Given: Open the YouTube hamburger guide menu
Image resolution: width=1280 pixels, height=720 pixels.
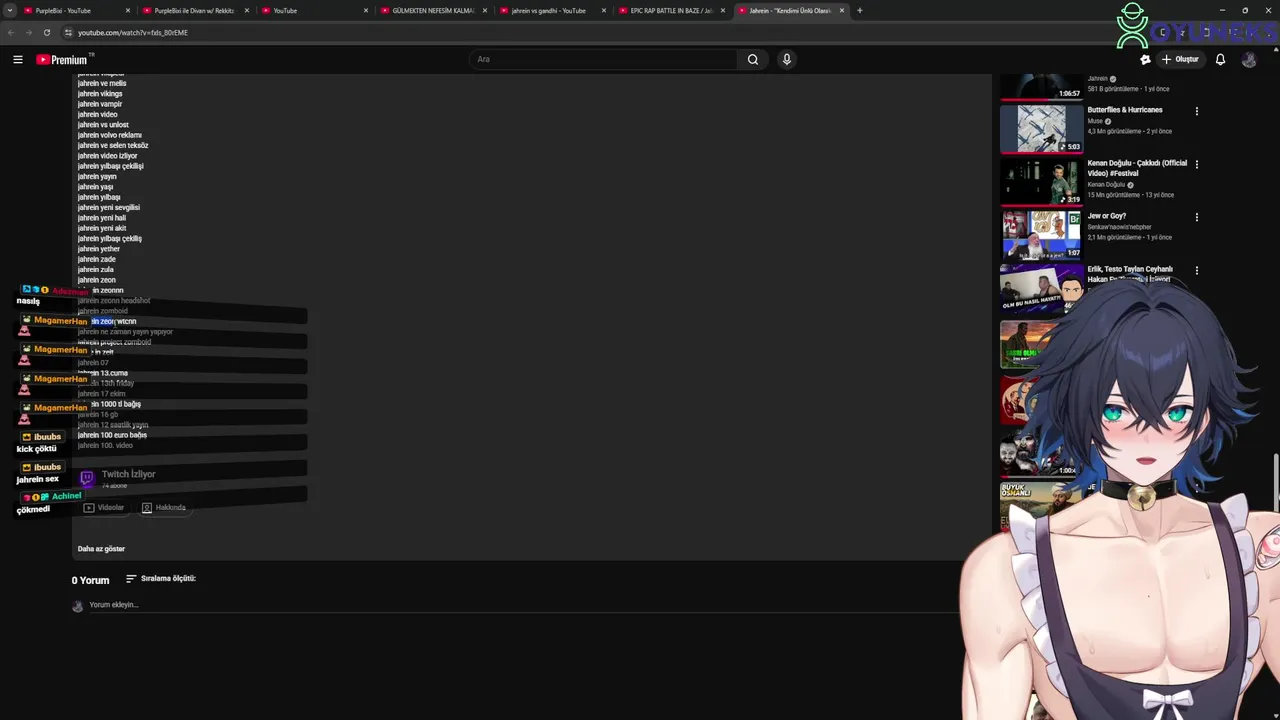Looking at the screenshot, I should pyautogui.click(x=18, y=59).
